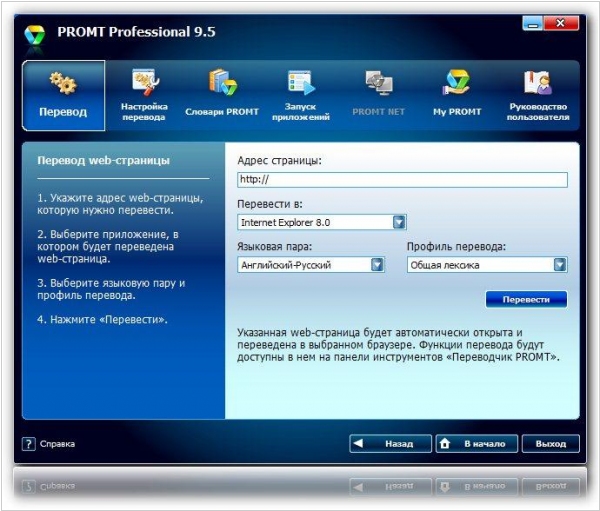Open Запуск приложений launcher icon

click(301, 82)
